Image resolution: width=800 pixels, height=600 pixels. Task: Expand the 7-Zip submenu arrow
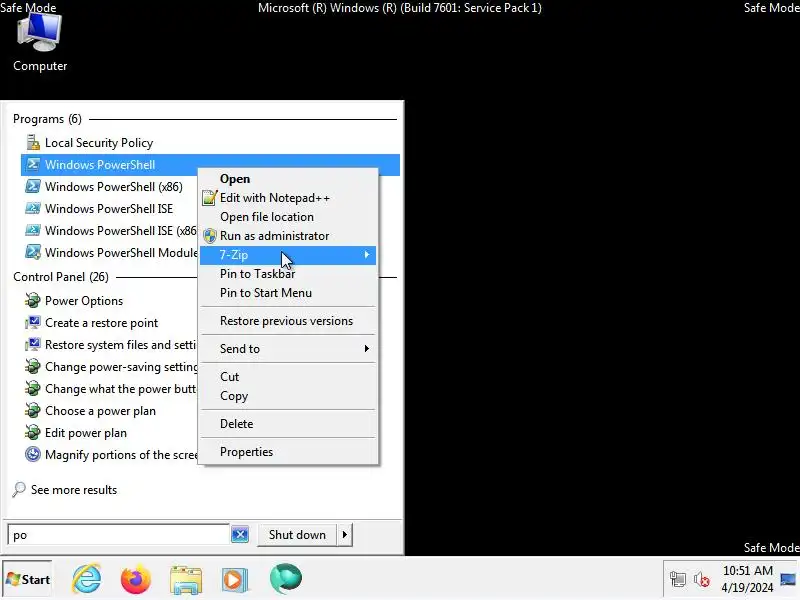[366, 255]
